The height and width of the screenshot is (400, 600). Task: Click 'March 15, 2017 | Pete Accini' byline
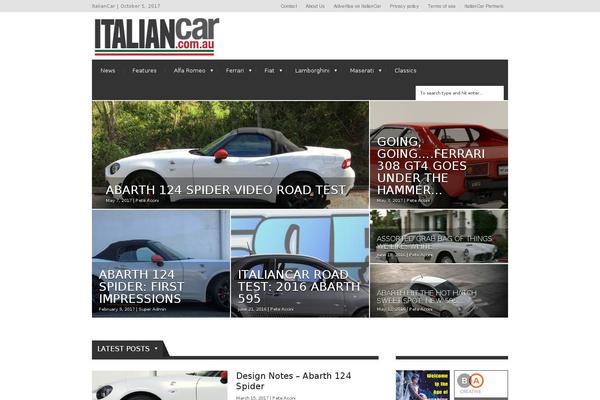click(x=266, y=398)
